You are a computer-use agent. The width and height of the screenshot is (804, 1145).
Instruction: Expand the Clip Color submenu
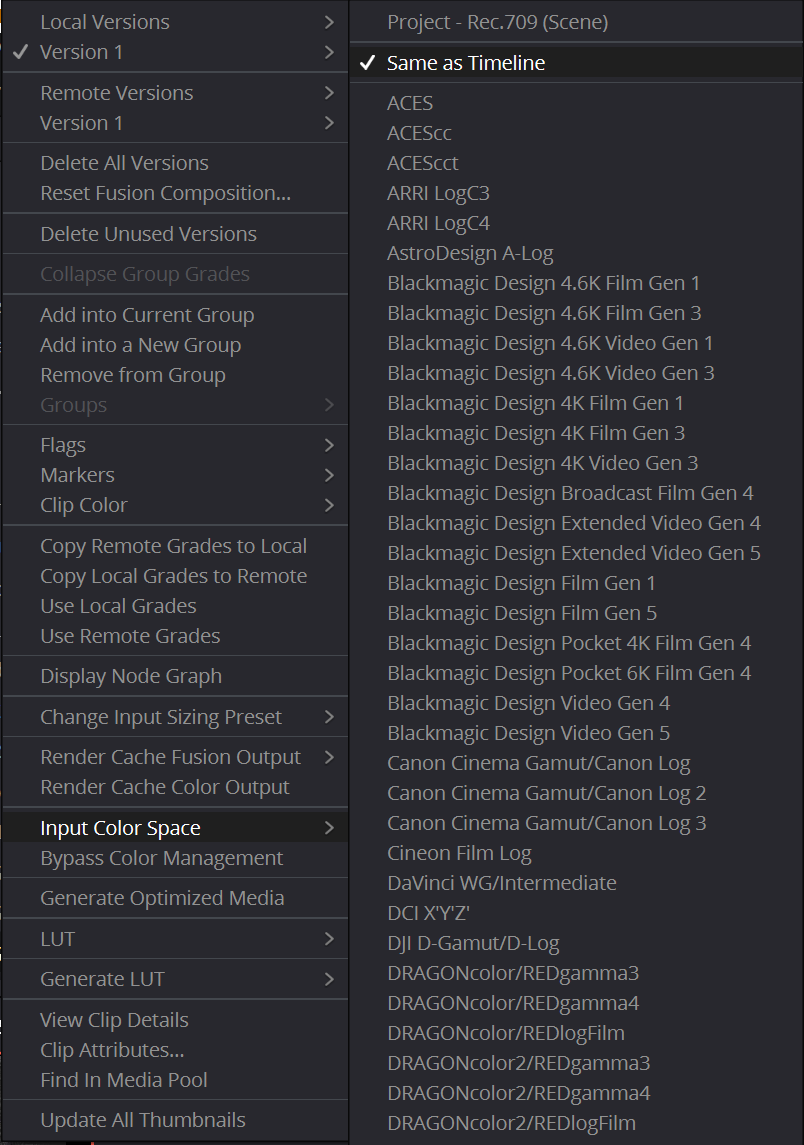click(x=175, y=505)
